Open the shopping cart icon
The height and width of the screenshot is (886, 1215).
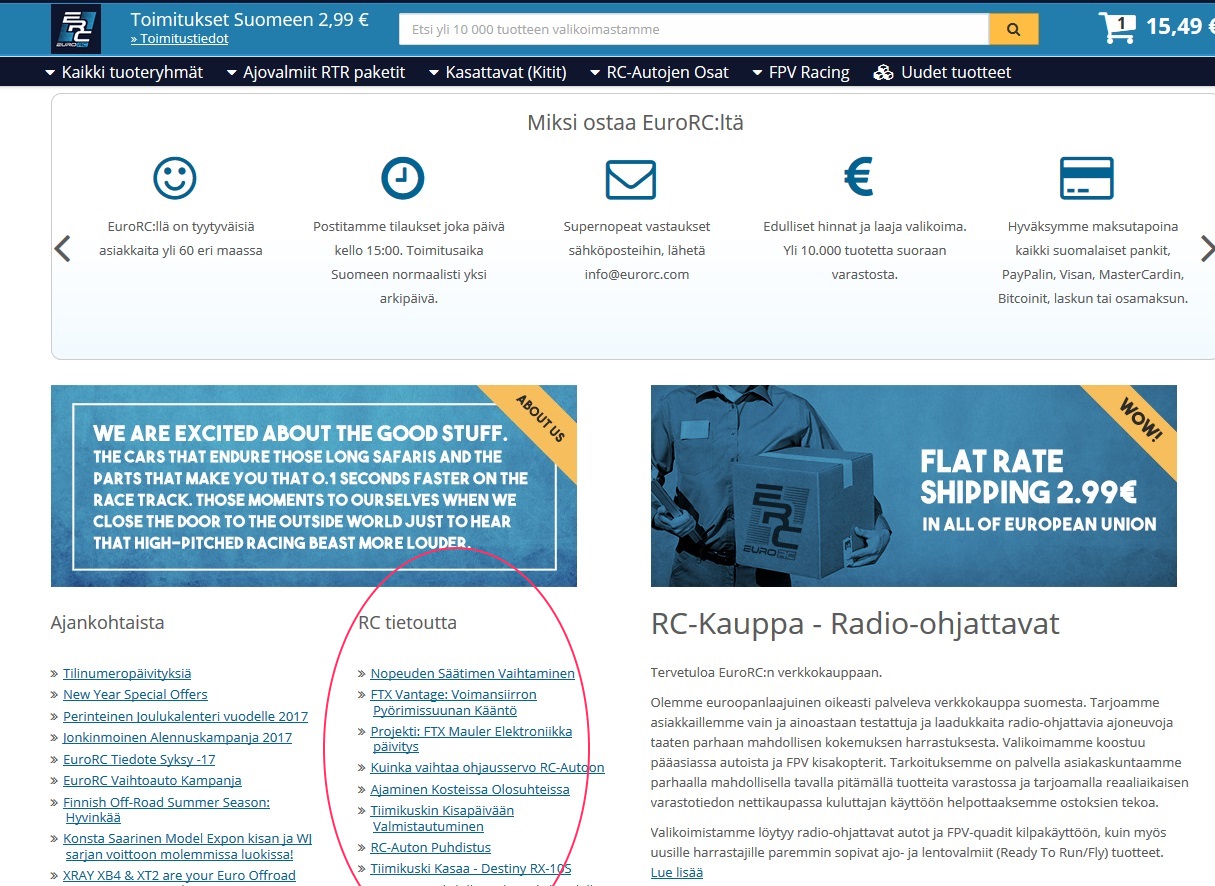pos(1117,28)
